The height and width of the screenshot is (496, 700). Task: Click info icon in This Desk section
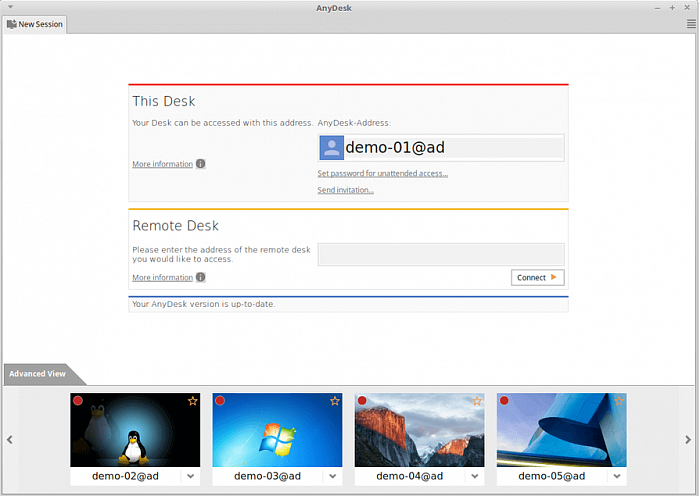[x=201, y=164]
